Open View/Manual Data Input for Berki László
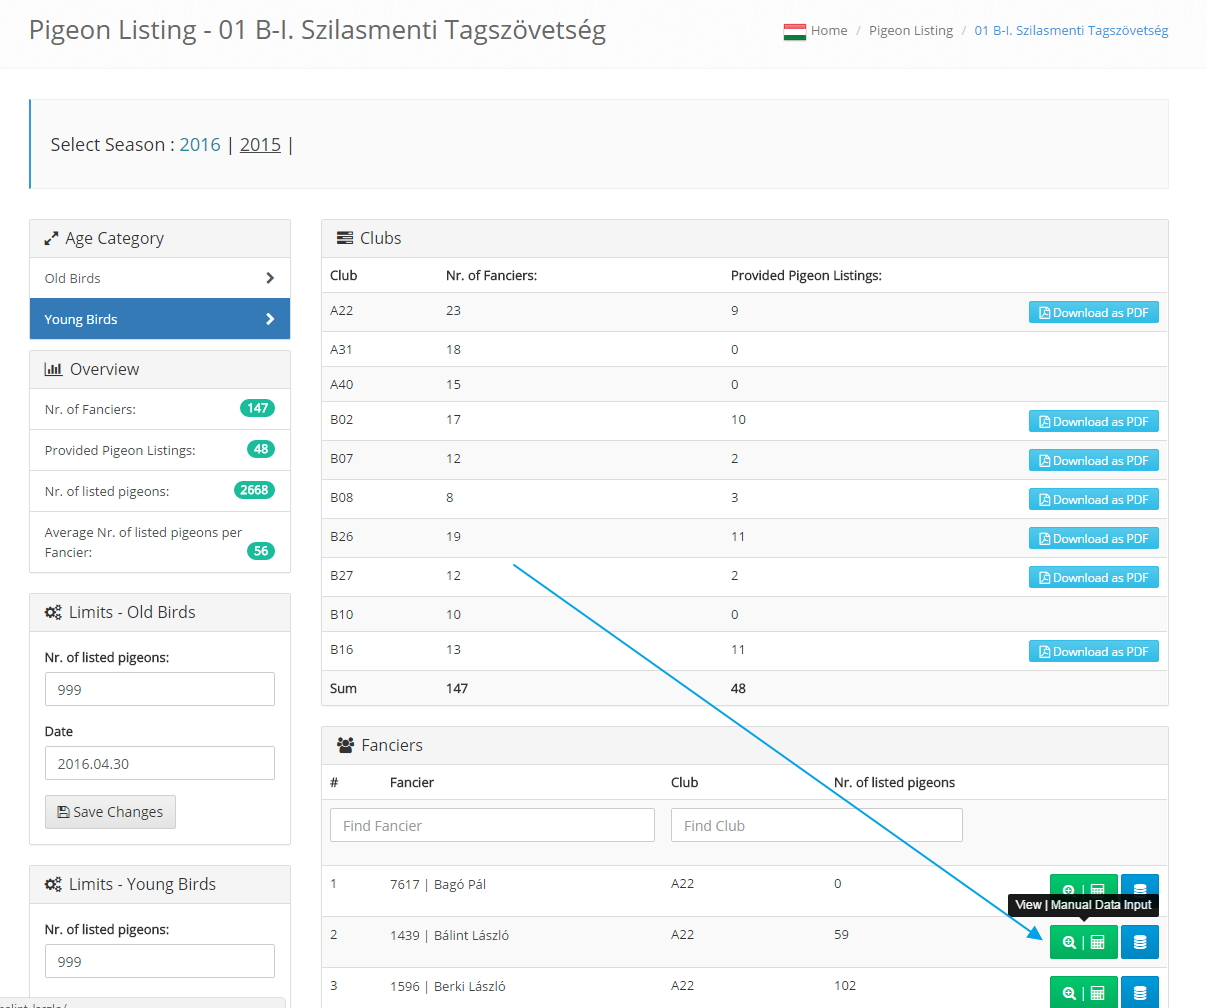This screenshot has width=1207, height=1008. click(x=1083, y=992)
